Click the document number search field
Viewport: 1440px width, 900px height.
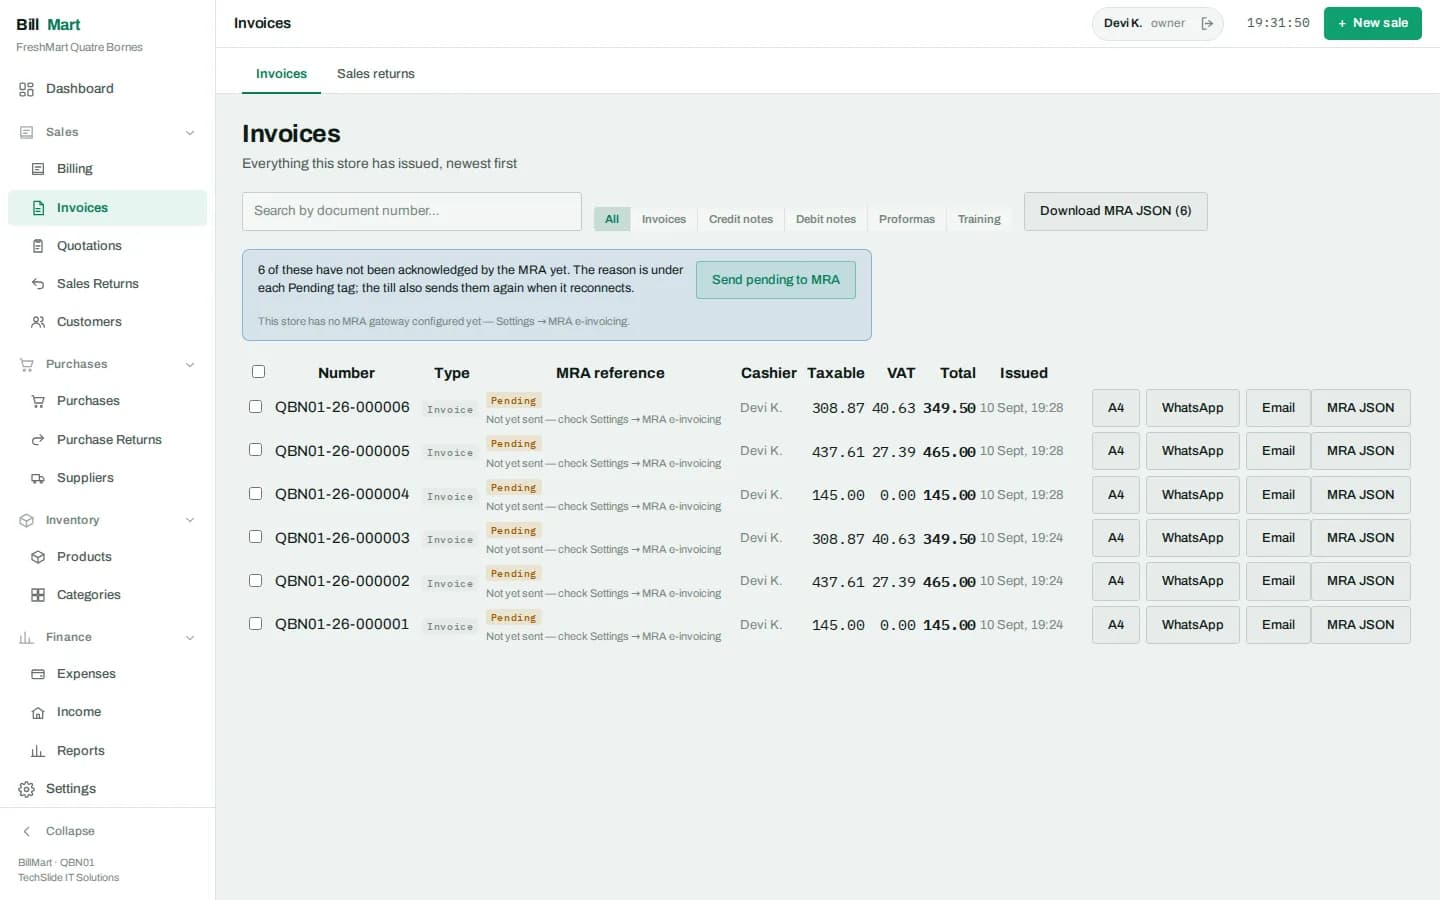(x=412, y=211)
